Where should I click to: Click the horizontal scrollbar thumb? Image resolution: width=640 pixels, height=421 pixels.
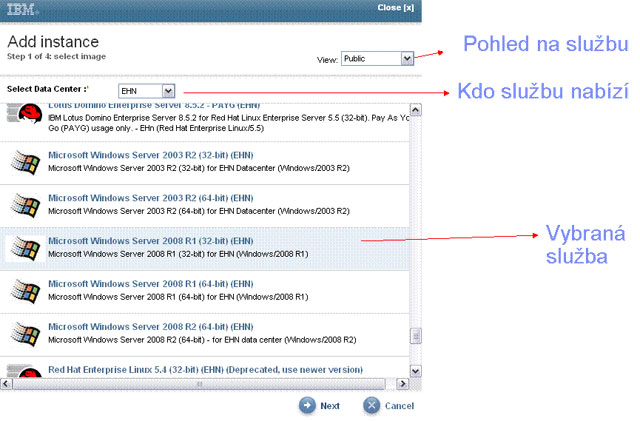[x=199, y=384]
